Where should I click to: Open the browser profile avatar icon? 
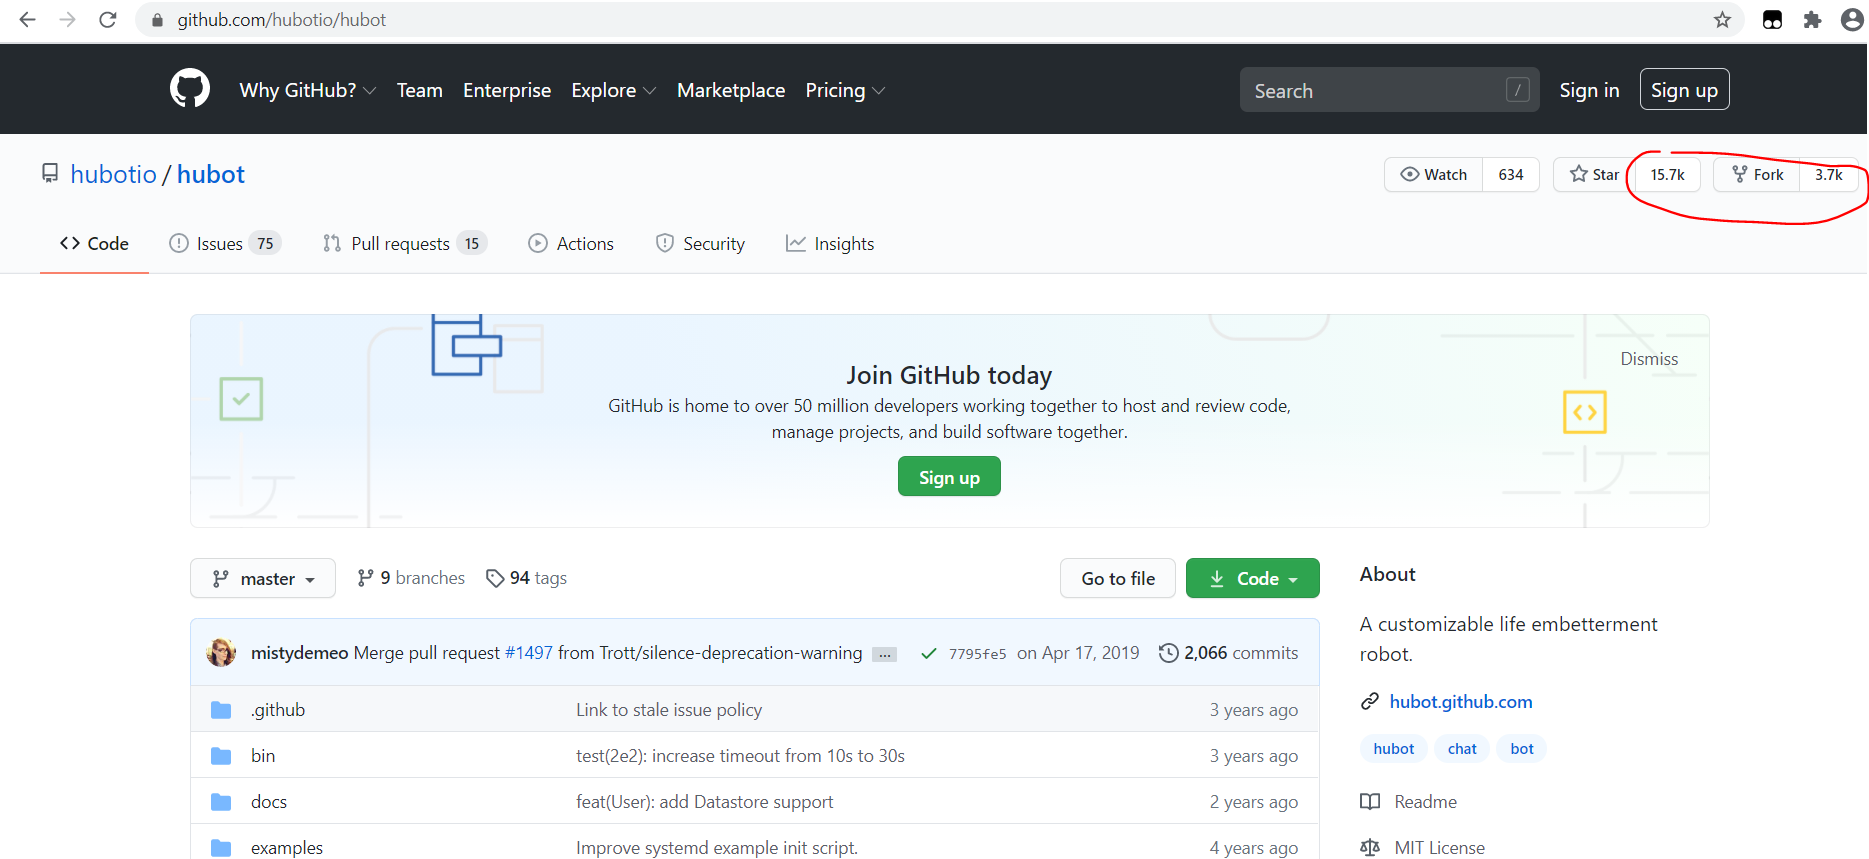tap(1852, 20)
